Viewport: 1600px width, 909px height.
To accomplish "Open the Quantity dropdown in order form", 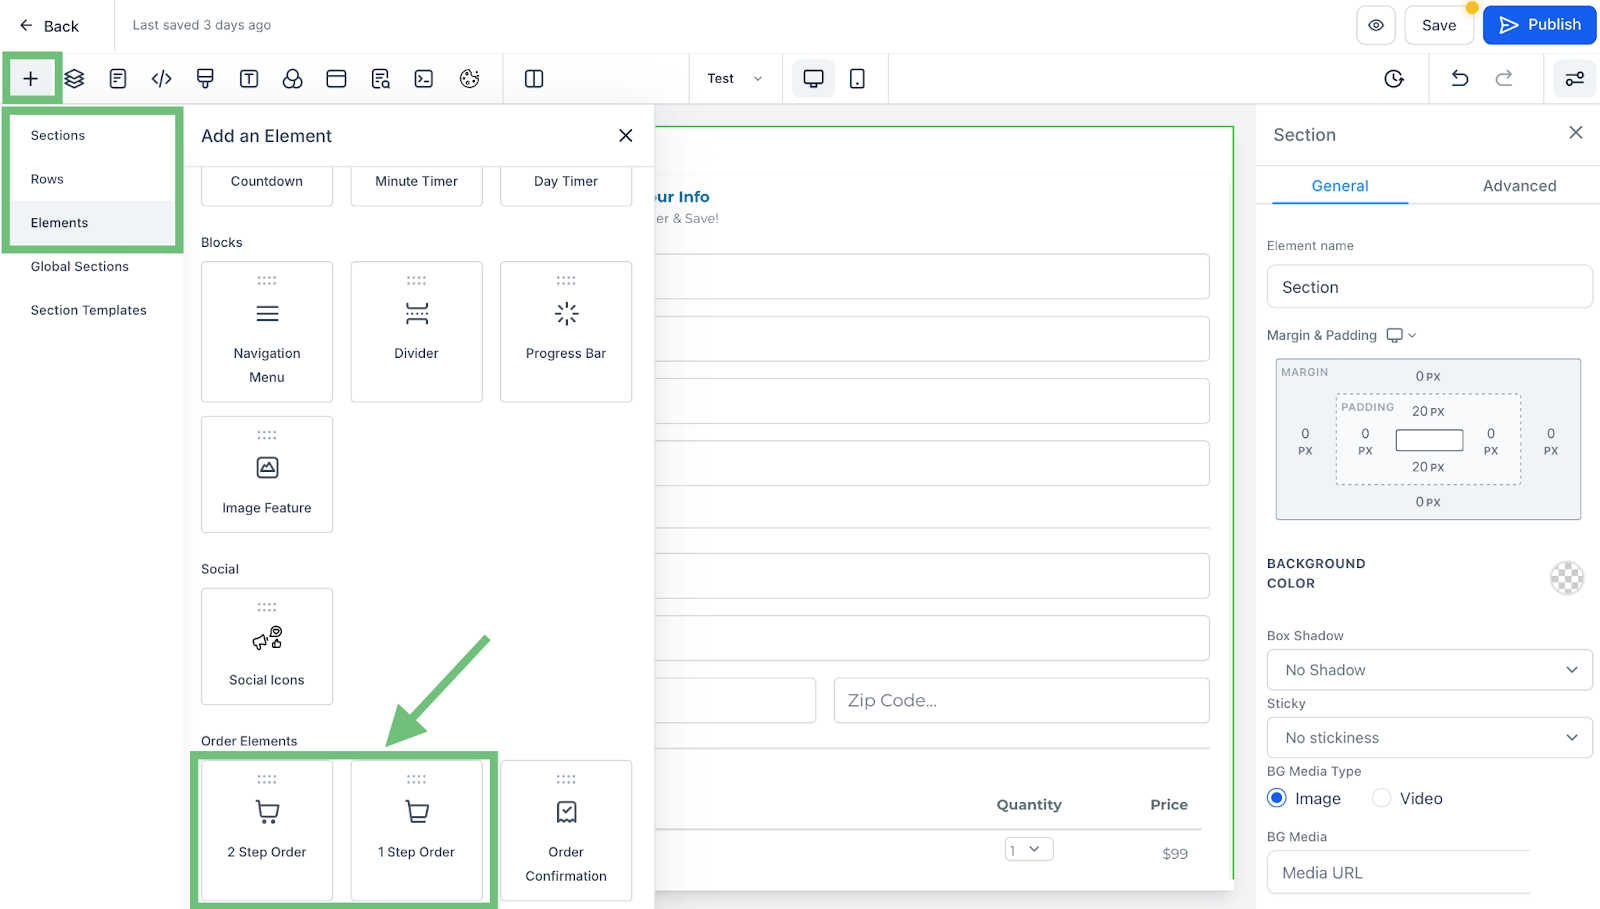I will pyautogui.click(x=1029, y=850).
